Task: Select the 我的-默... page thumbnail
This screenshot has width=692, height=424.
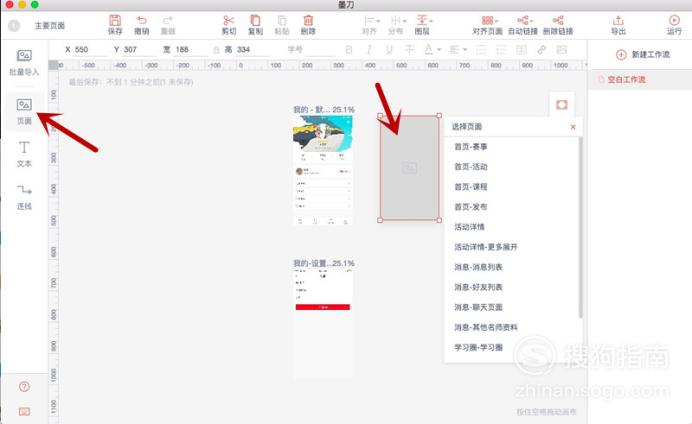Action: (x=323, y=170)
